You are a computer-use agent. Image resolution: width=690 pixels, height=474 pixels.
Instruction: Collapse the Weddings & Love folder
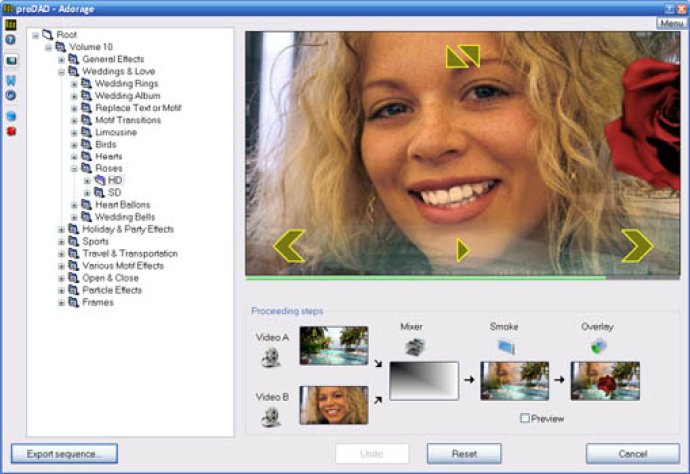coord(62,72)
